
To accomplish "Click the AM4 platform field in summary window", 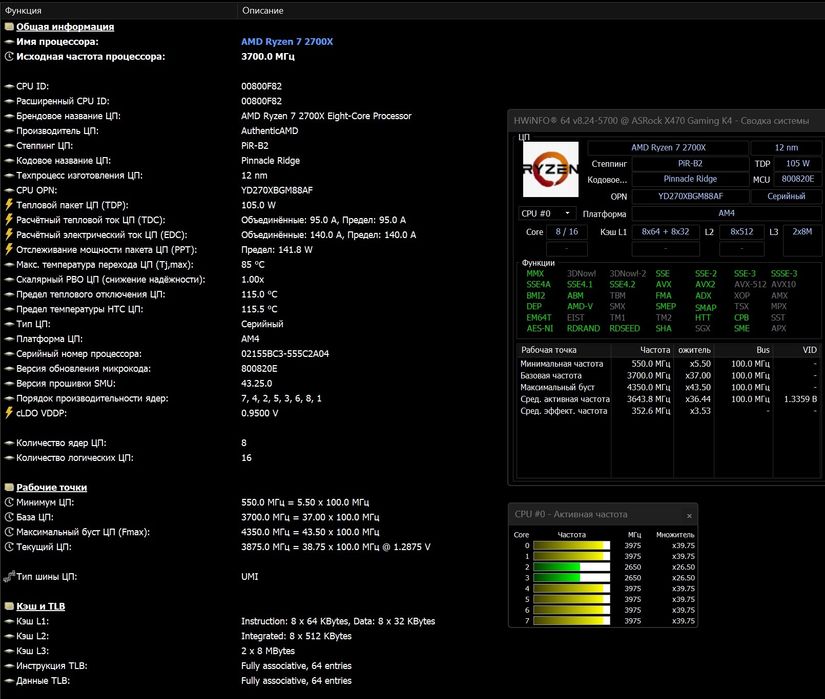I will point(726,213).
